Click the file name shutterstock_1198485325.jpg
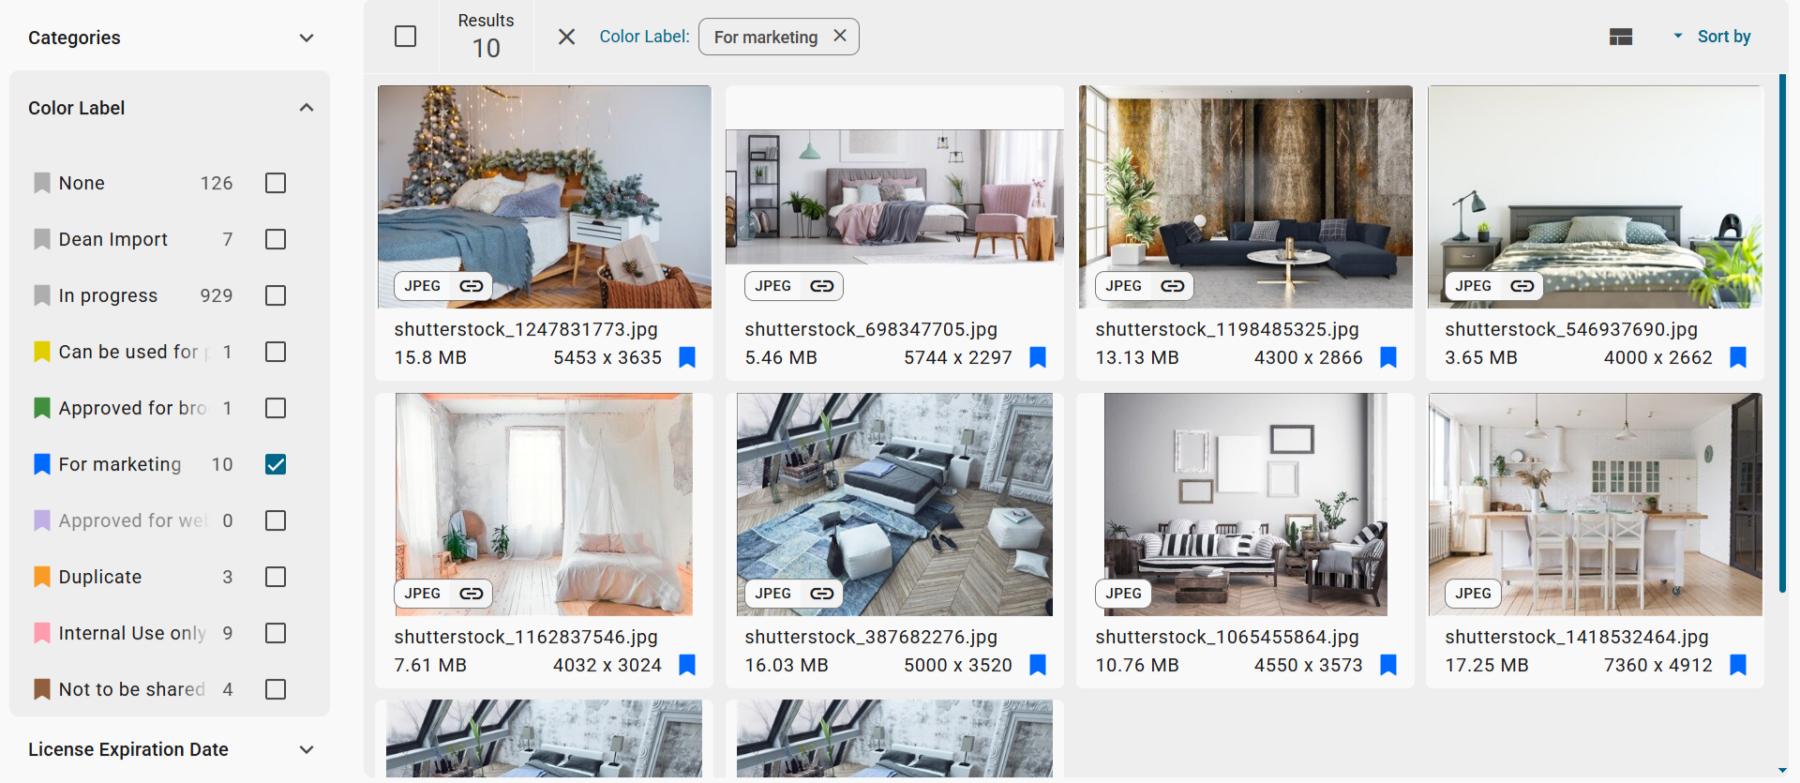Image resolution: width=1800 pixels, height=783 pixels. pyautogui.click(x=1227, y=329)
